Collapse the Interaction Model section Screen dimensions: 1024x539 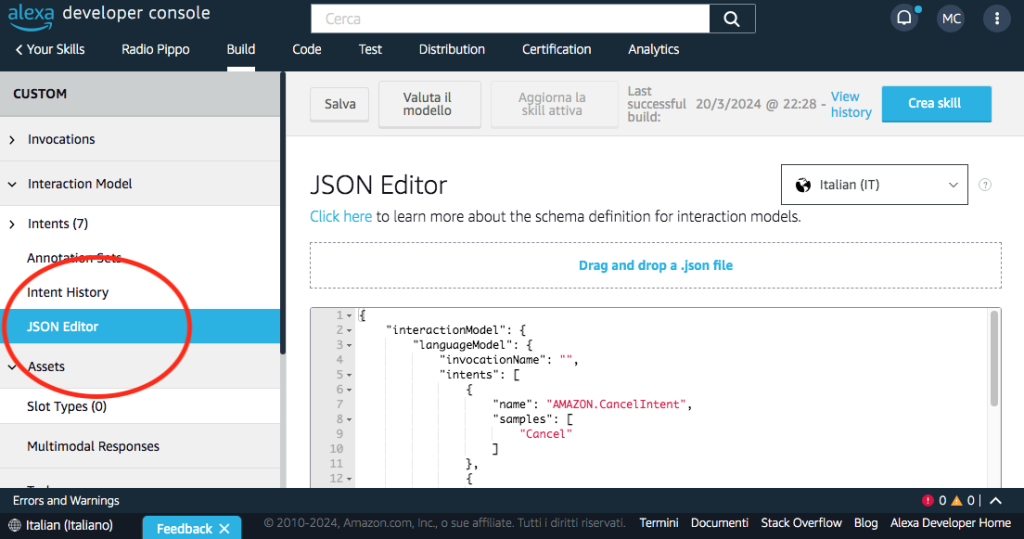(x=12, y=184)
